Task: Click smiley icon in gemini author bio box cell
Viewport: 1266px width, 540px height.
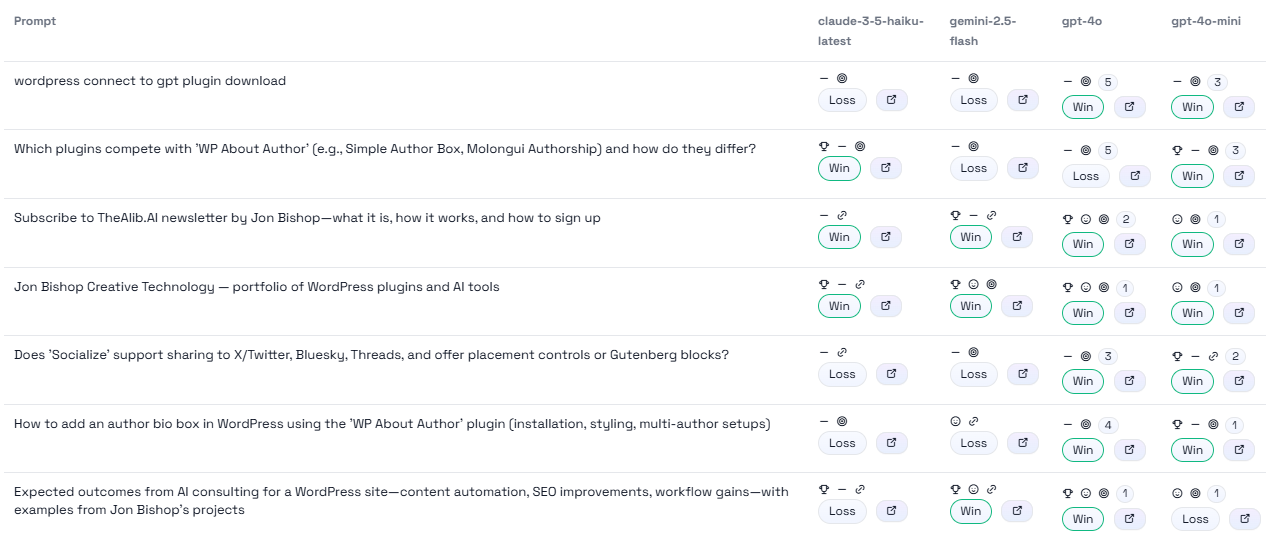Action: click(x=955, y=421)
